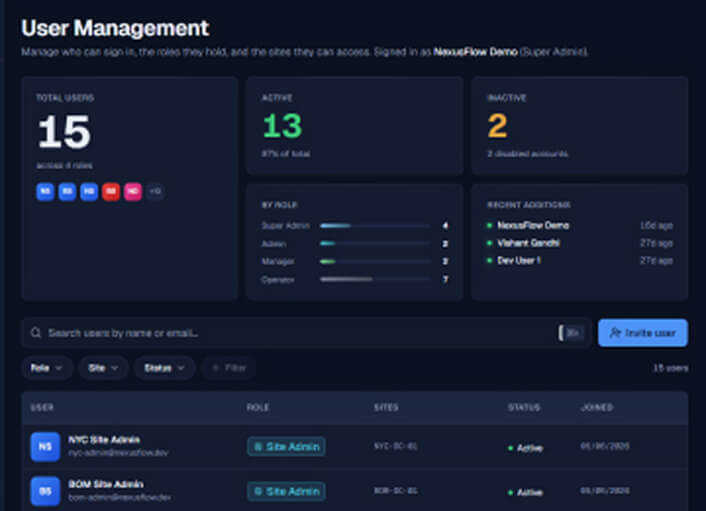Click the Site Admin role badge for BOM Site Admin
Image resolution: width=706 pixels, height=511 pixels.
(x=286, y=491)
